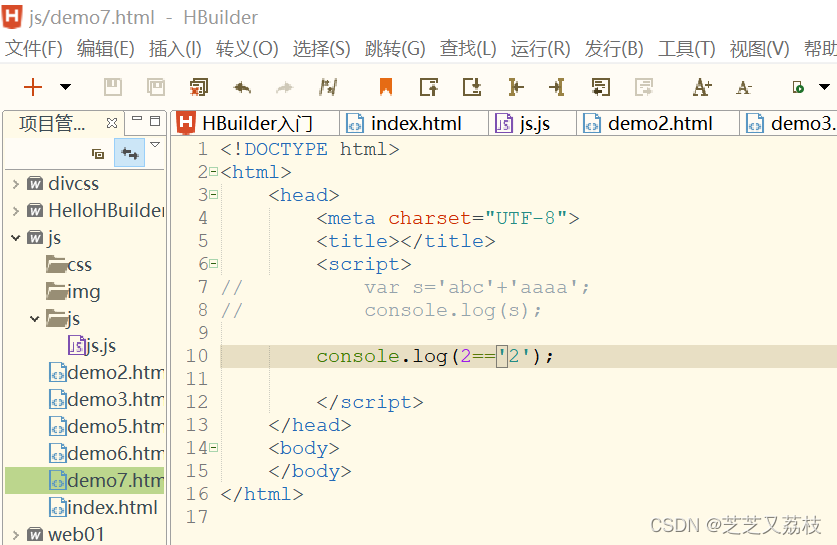This screenshot has width=837, height=545.
Task: Open the run browser dropdown arrow
Action: tap(824, 87)
